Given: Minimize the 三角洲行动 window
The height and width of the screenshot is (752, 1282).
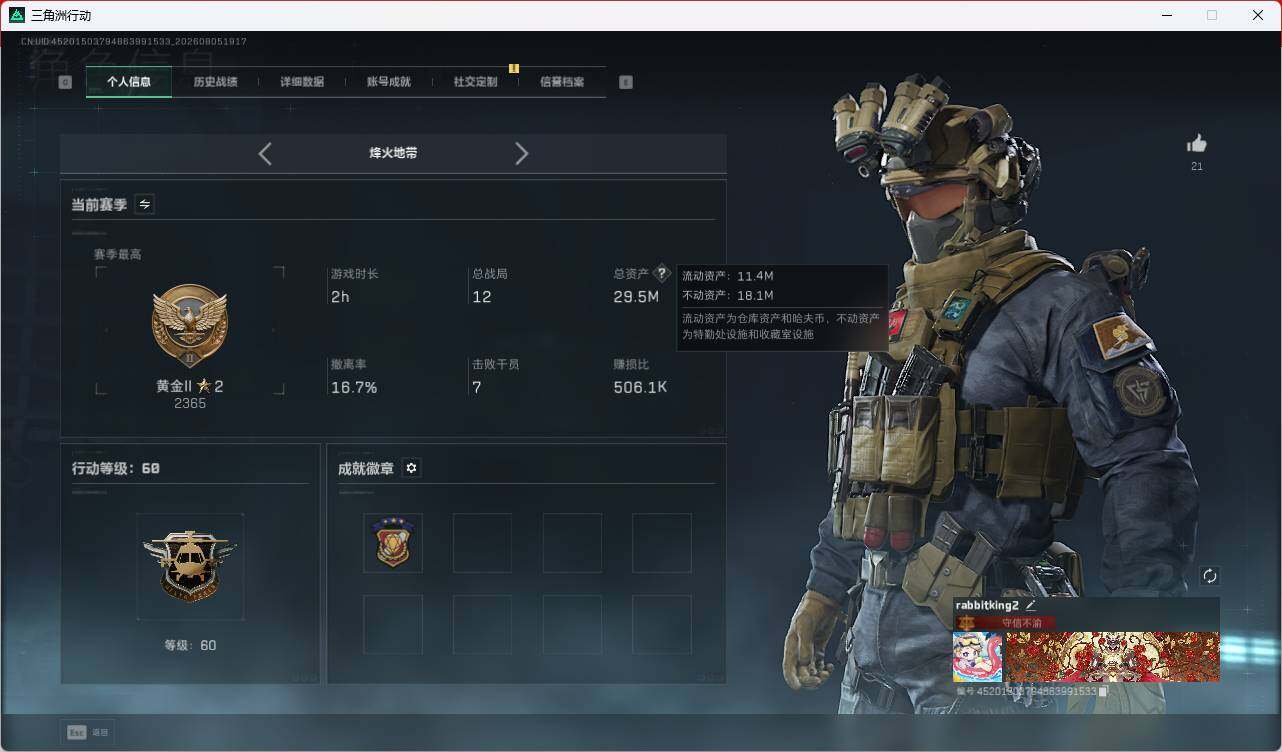Looking at the screenshot, I should click(1167, 15).
